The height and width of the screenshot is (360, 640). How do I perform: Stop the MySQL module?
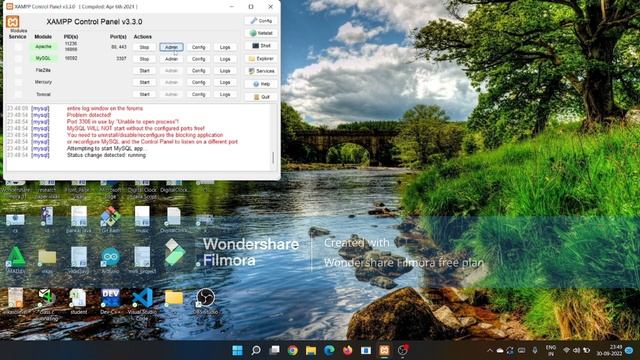(x=144, y=59)
